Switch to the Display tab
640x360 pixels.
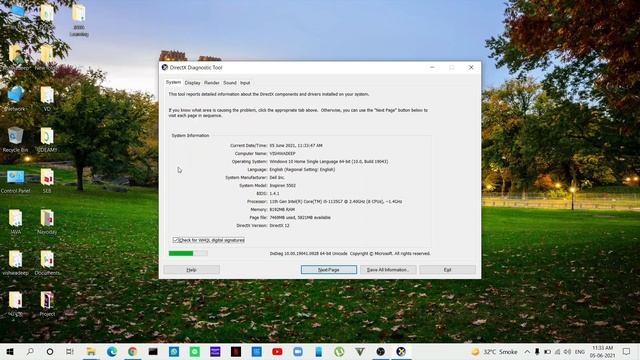pyautogui.click(x=192, y=83)
